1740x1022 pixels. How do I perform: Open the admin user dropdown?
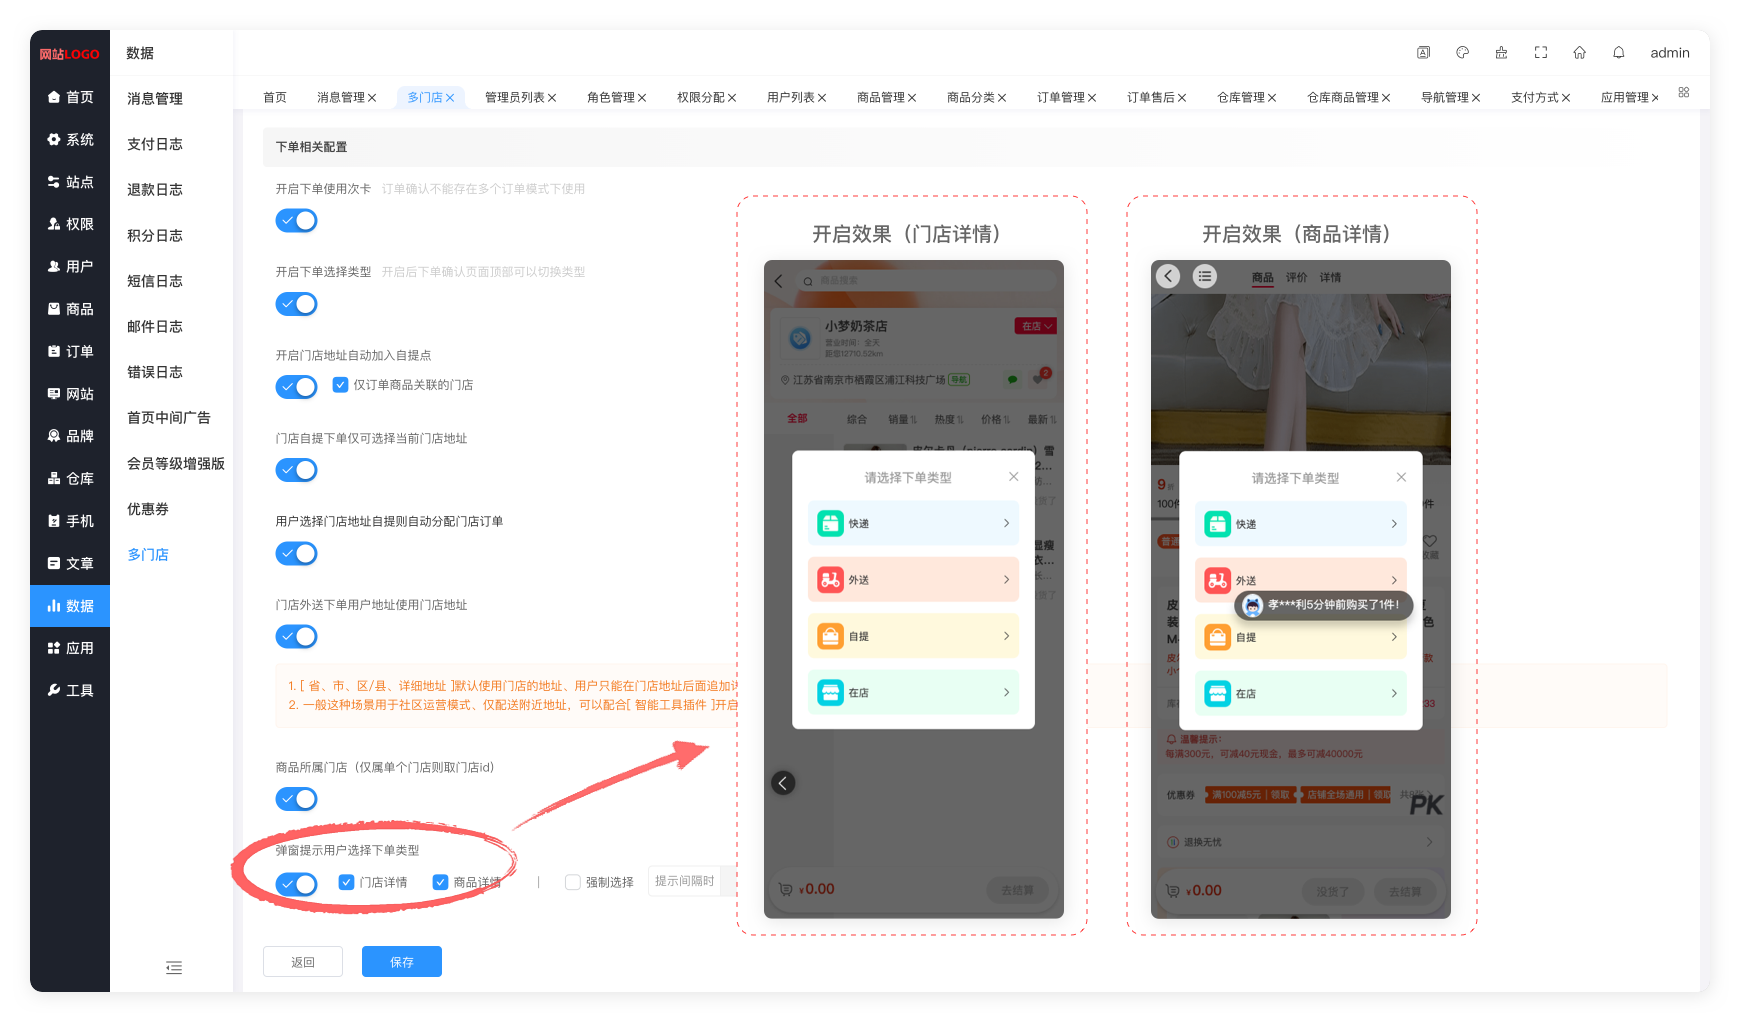[1669, 53]
